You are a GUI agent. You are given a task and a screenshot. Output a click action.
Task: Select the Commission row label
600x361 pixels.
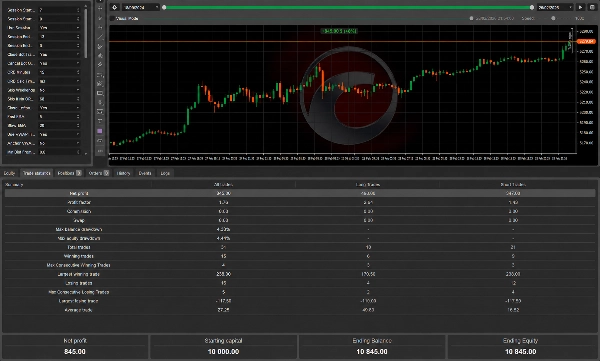[x=79, y=211]
